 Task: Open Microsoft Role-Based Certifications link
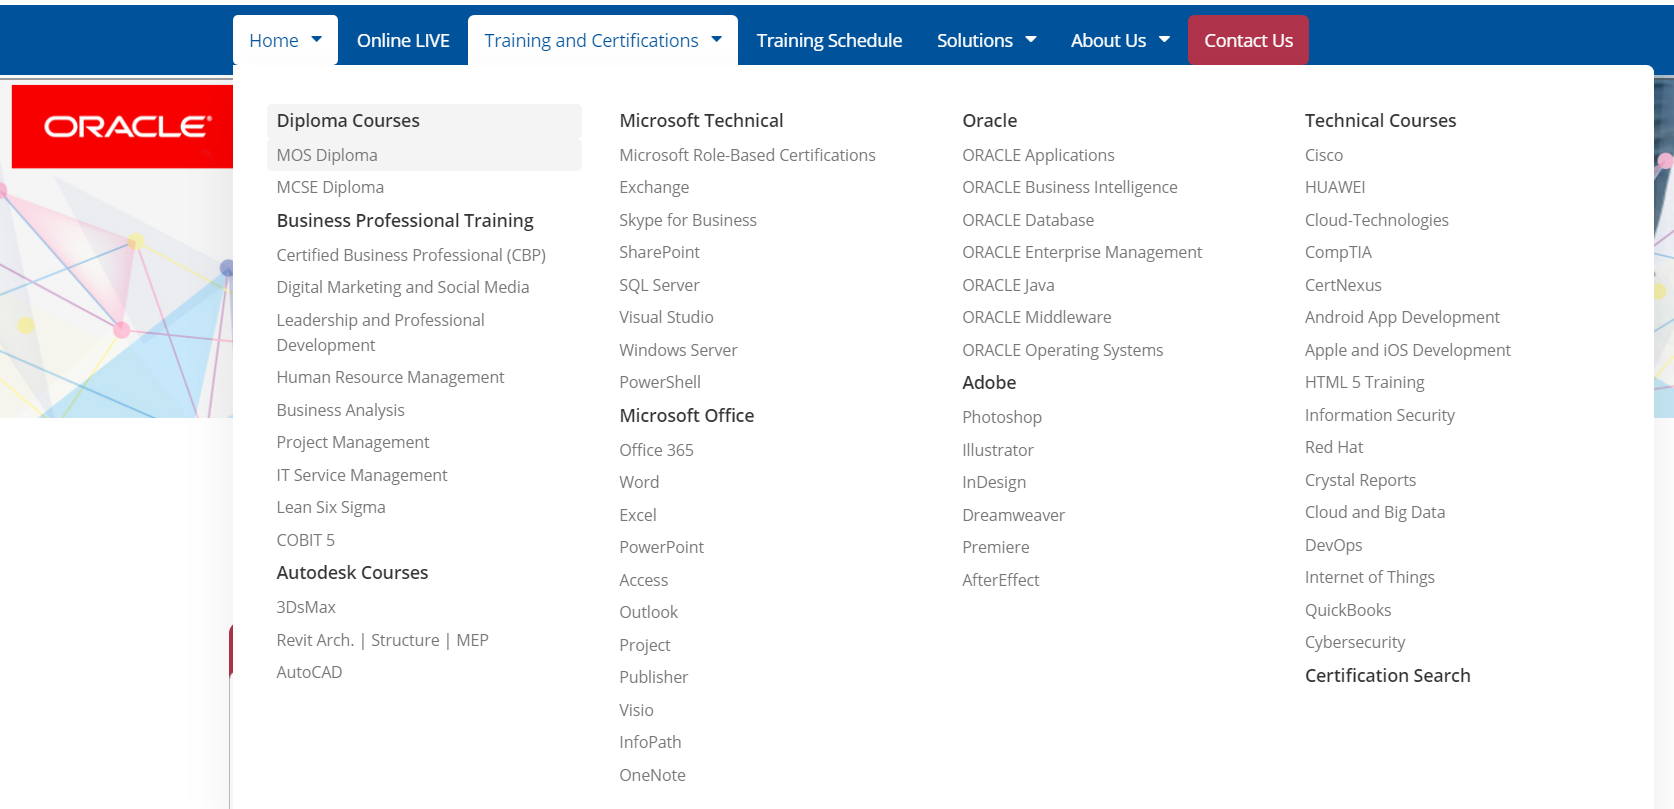tap(747, 155)
